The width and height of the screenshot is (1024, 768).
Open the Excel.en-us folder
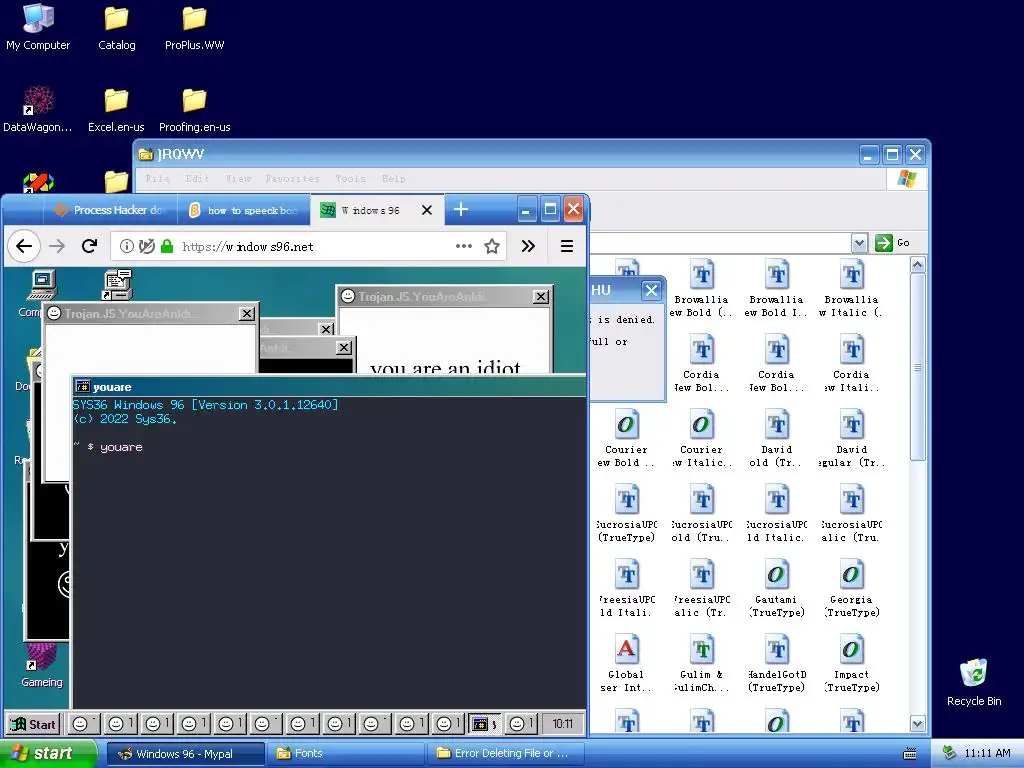pyautogui.click(x=116, y=109)
